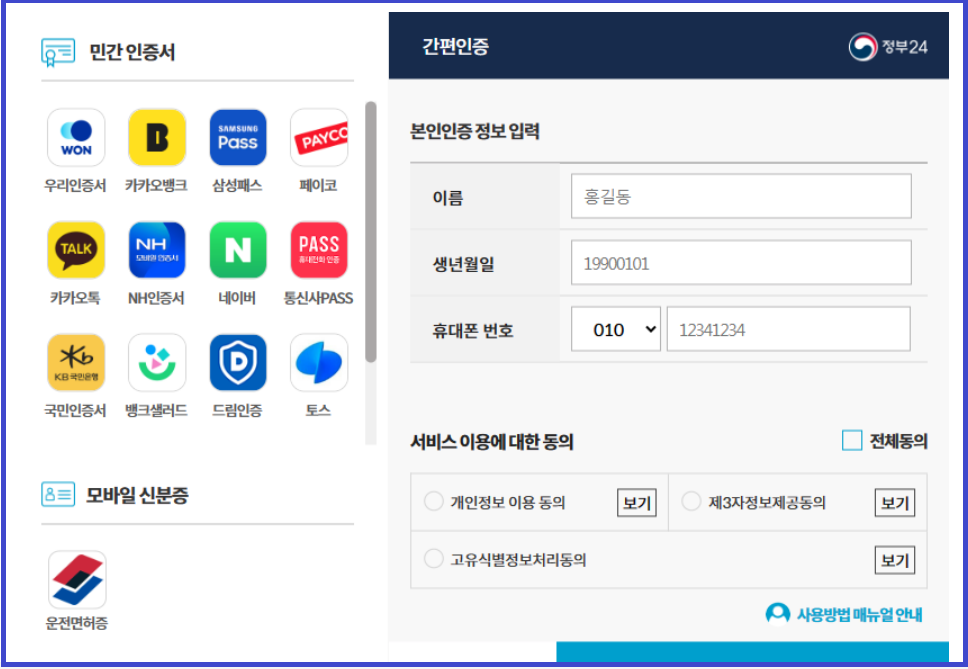
Task: Open 보기 for 고유식별정보처리동의
Action: (895, 560)
